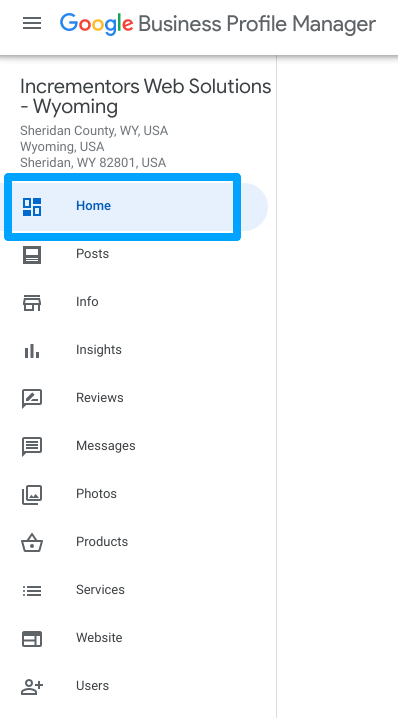This screenshot has width=398, height=718.
Task: Click the Reviews icon
Action: click(32, 399)
